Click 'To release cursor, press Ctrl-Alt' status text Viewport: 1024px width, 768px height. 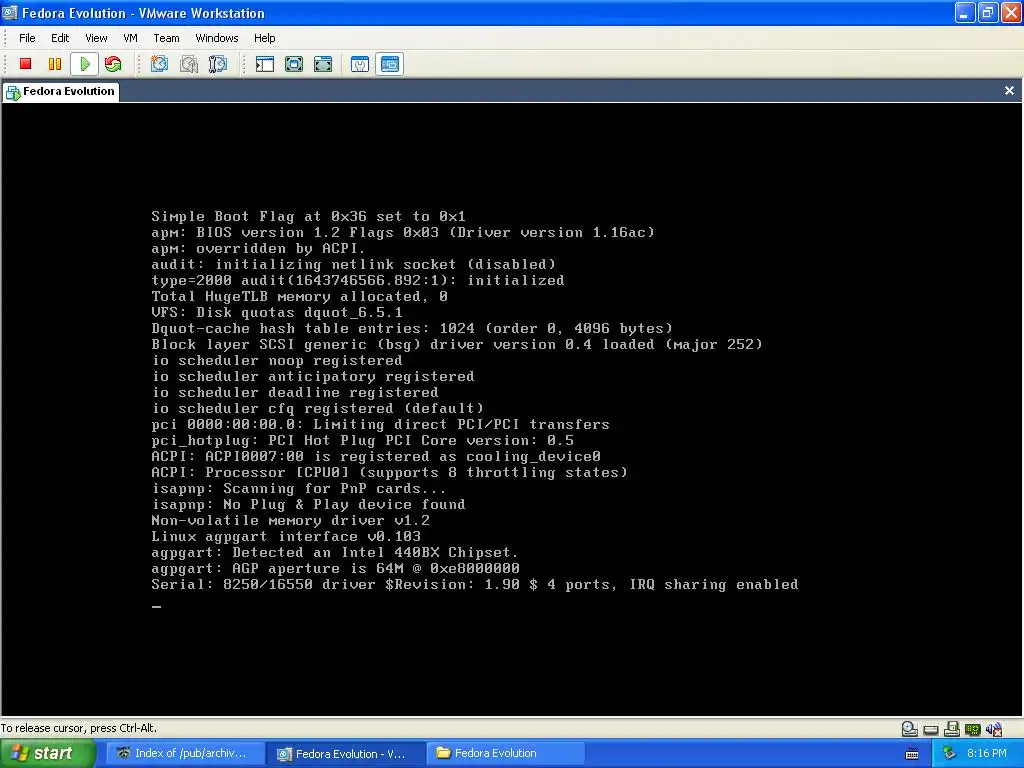coord(79,728)
